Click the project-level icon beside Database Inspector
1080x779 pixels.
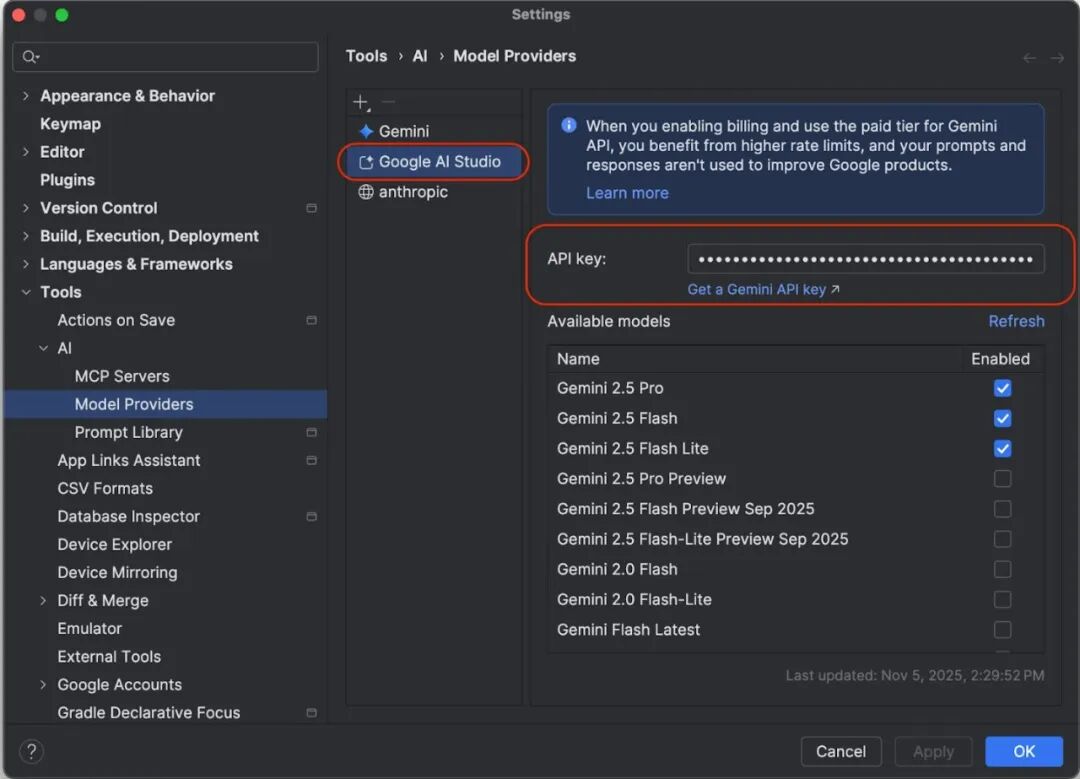click(x=311, y=517)
